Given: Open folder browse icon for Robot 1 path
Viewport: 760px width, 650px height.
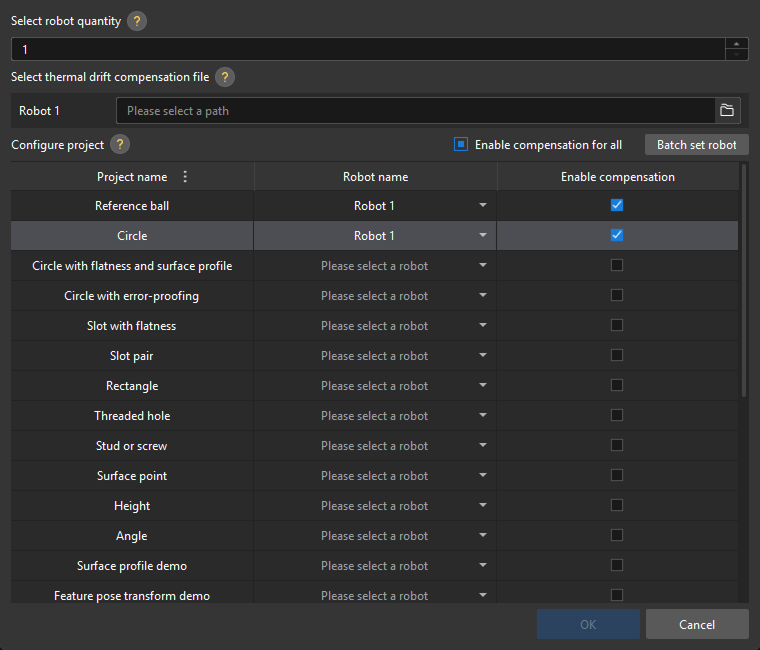Looking at the screenshot, I should click(x=727, y=111).
